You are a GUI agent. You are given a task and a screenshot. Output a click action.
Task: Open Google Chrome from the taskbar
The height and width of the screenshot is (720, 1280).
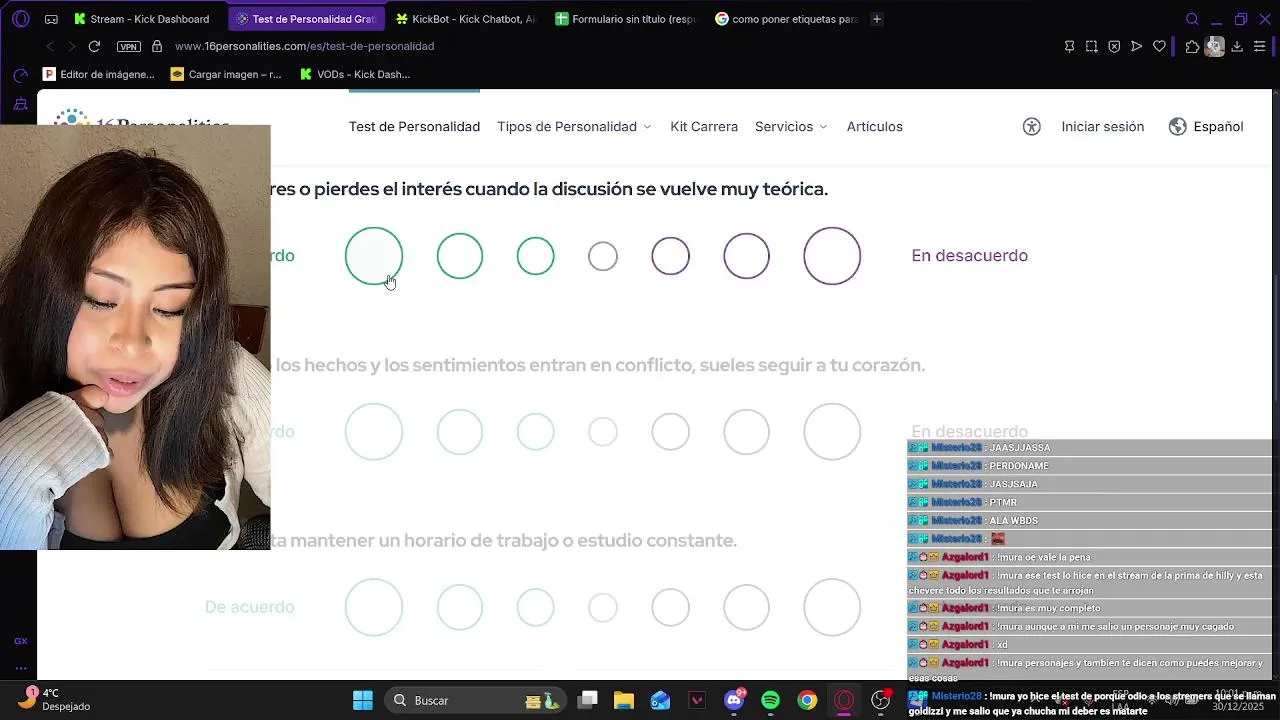(807, 700)
